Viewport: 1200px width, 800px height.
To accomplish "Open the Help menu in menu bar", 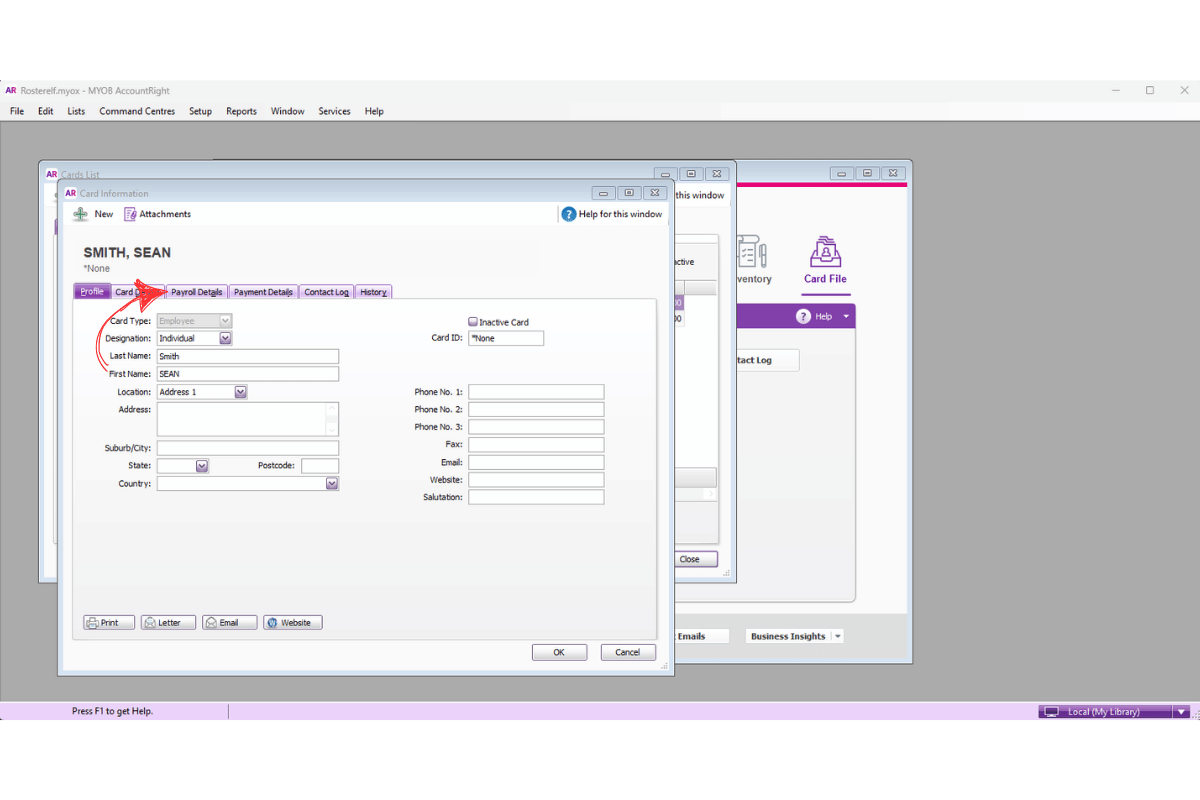I will coord(374,111).
